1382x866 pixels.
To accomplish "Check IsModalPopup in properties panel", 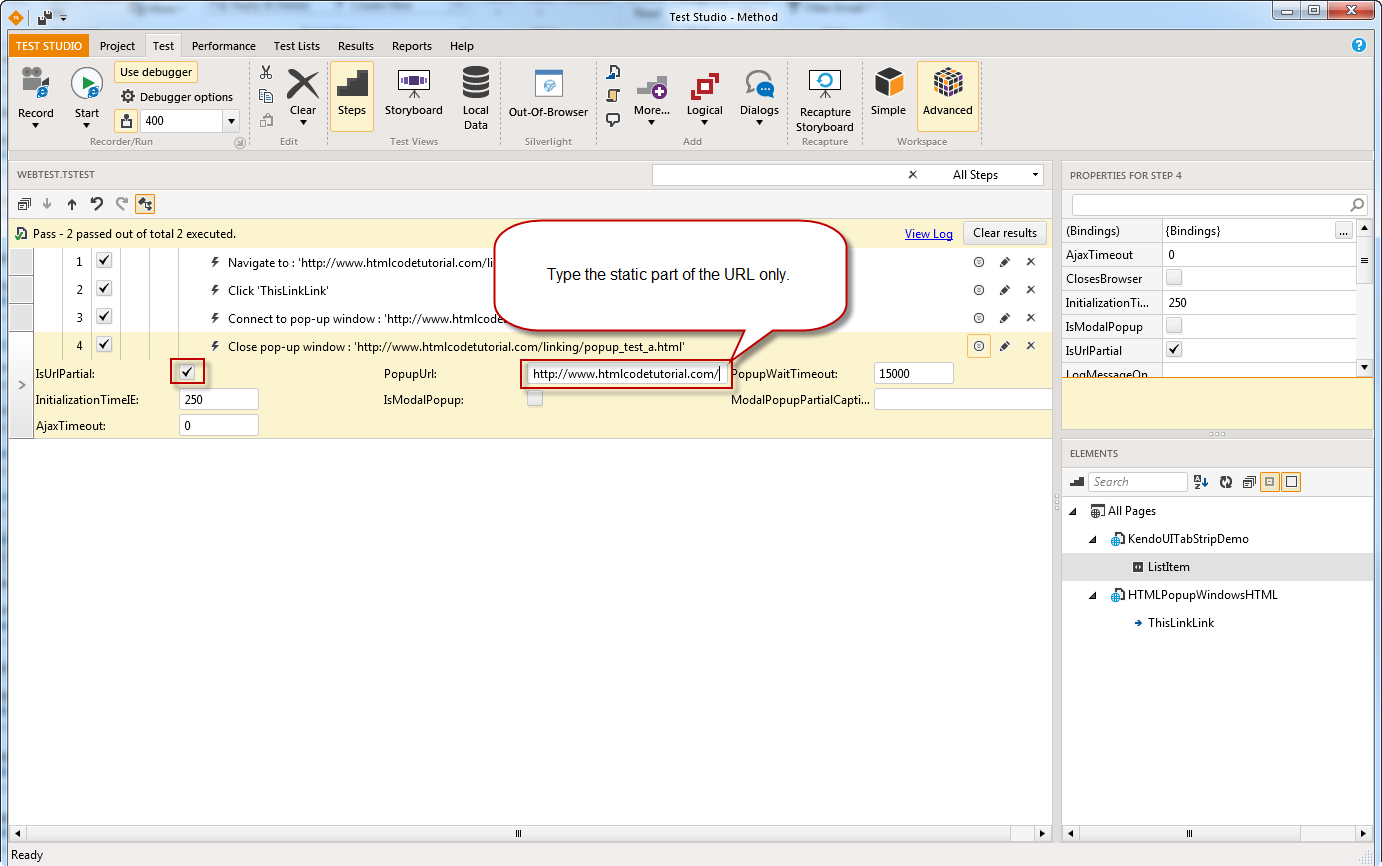I will (x=1174, y=326).
